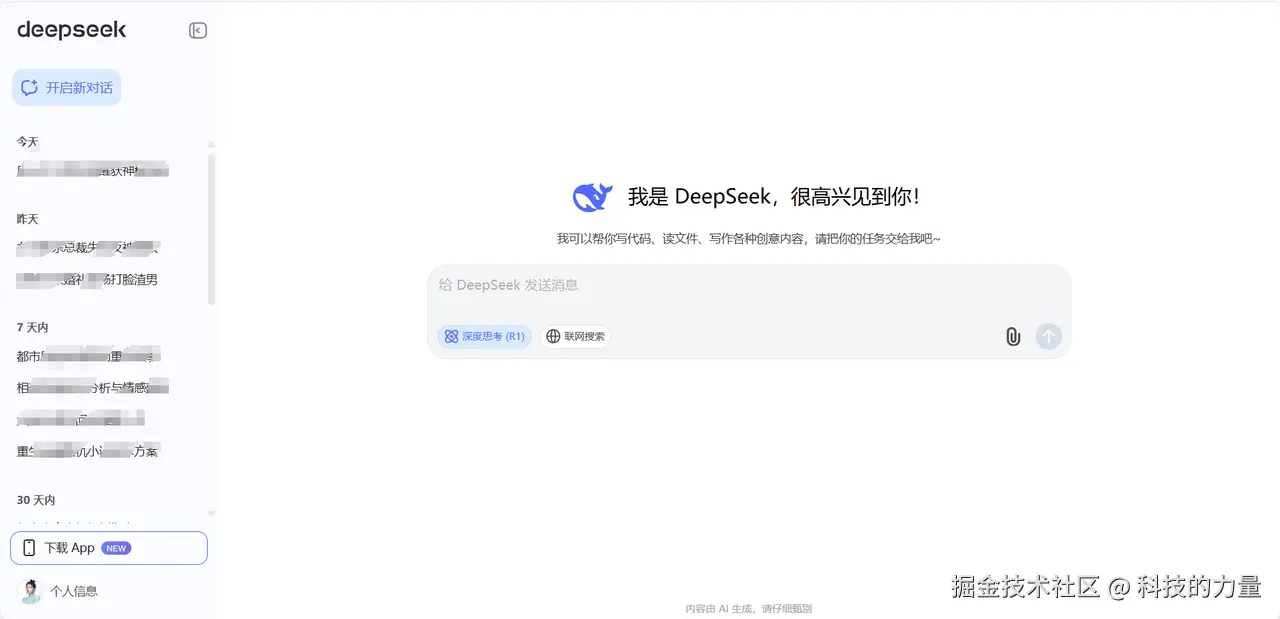Click the sidebar scrollbar down arrow
The height and width of the screenshot is (619, 1280).
211,514
